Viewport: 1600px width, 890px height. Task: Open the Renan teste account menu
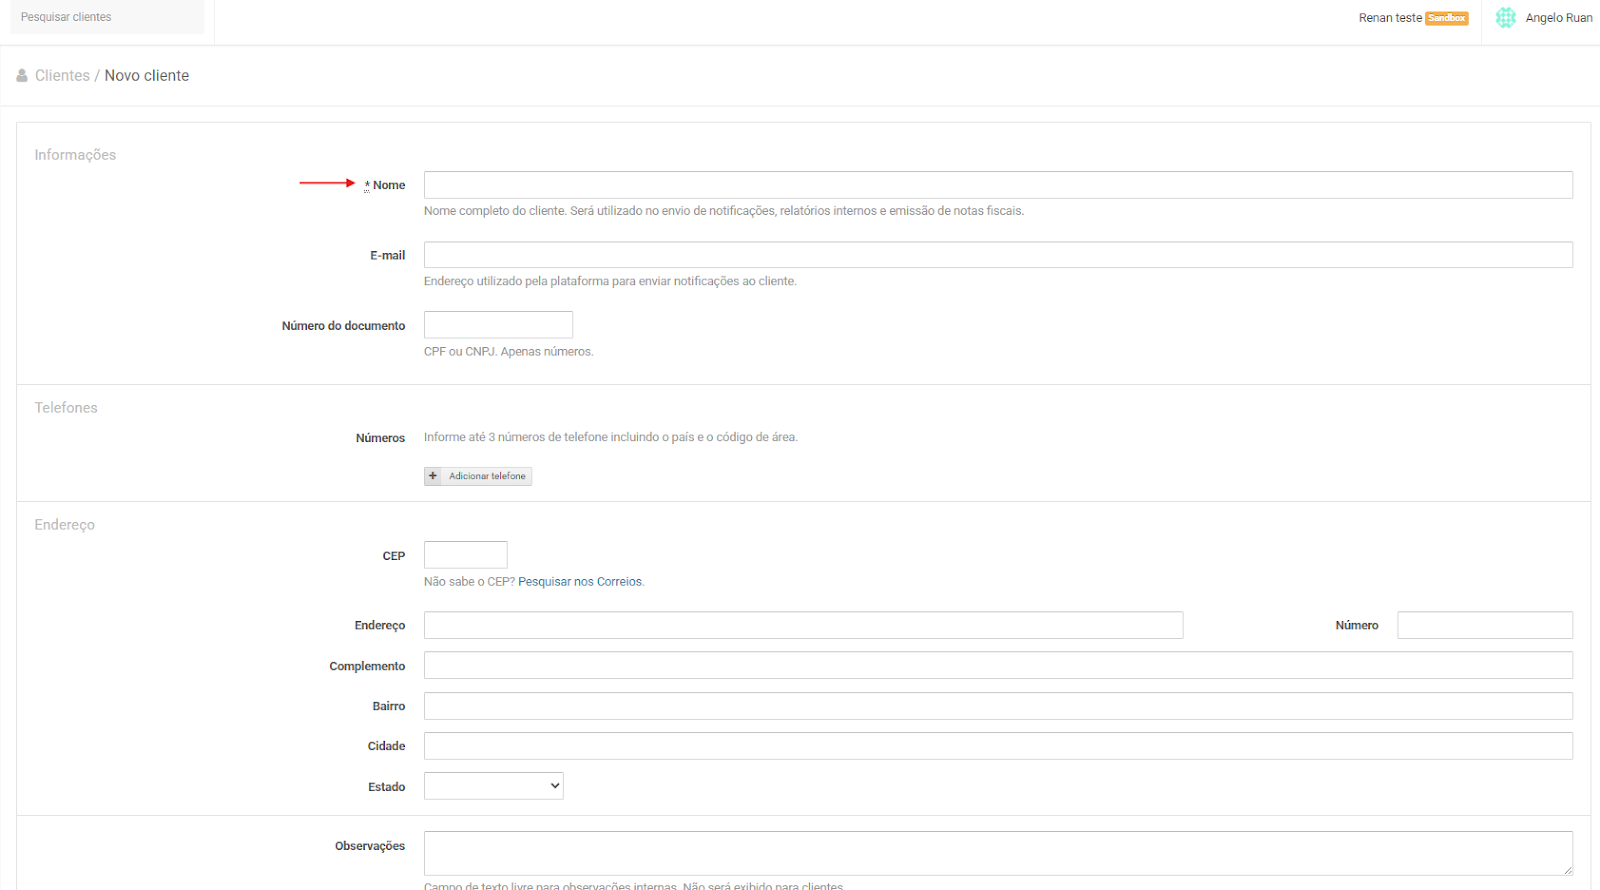[x=1389, y=18]
